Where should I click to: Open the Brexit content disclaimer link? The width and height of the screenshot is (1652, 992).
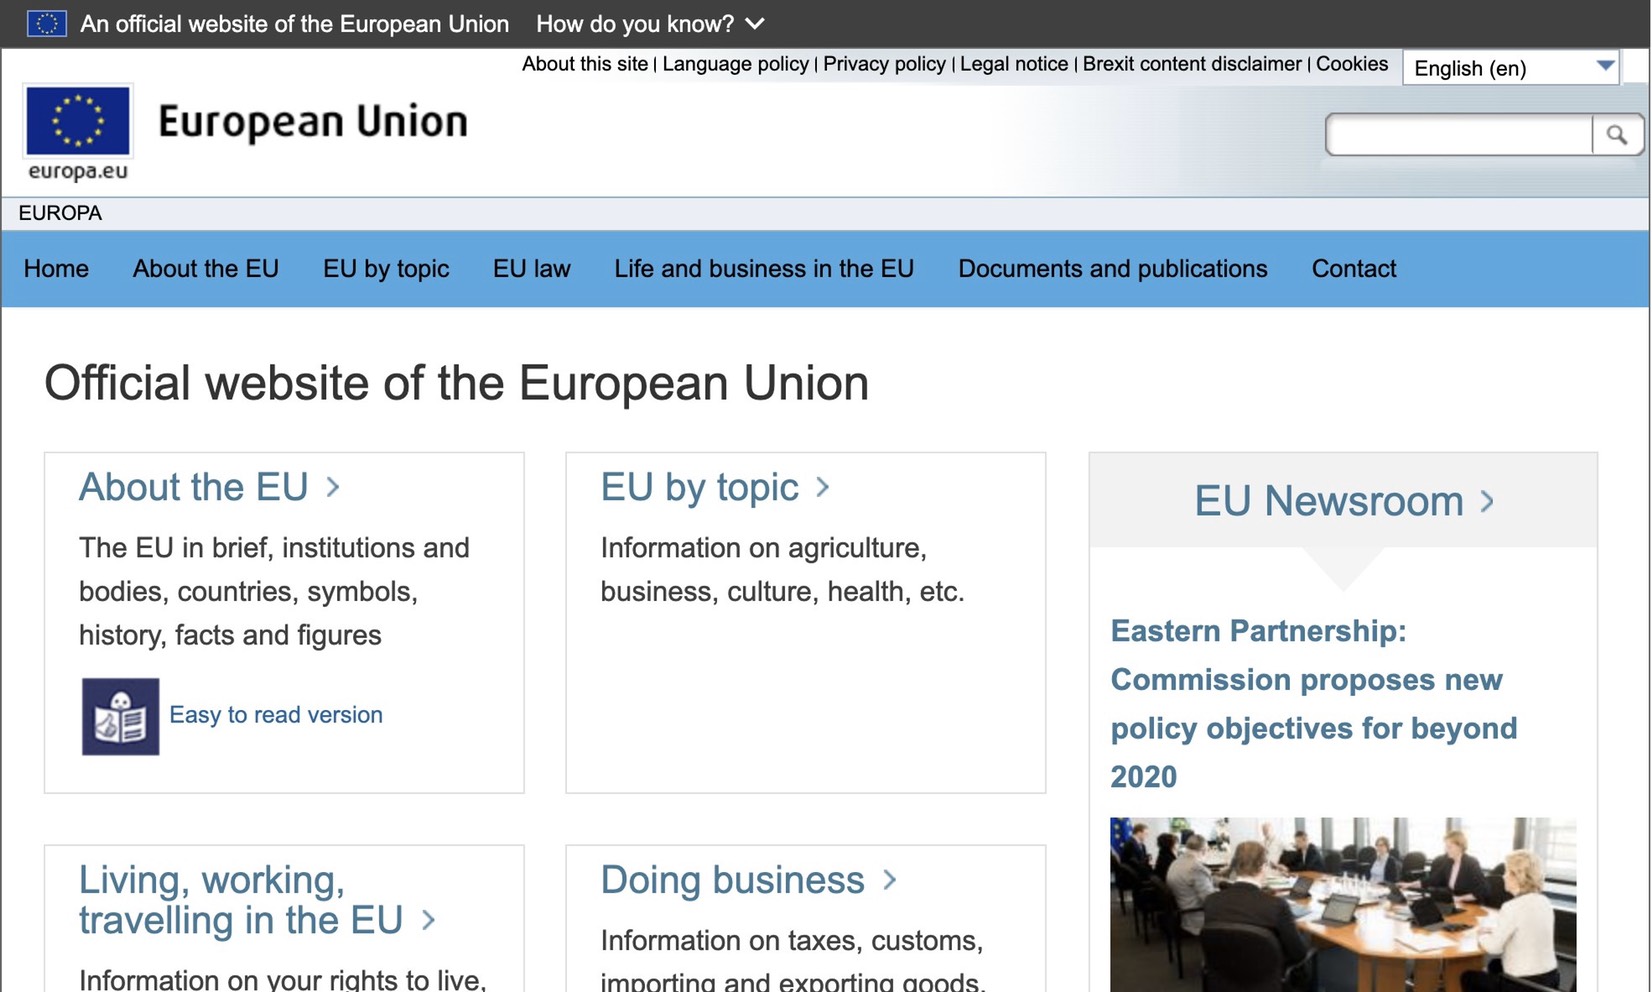click(1192, 64)
